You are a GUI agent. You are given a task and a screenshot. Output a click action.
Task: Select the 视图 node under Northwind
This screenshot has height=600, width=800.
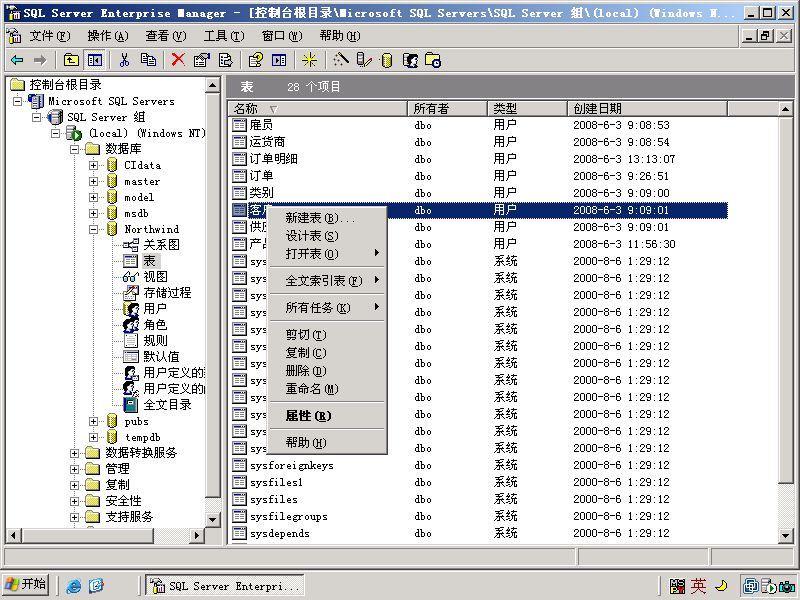tap(155, 277)
